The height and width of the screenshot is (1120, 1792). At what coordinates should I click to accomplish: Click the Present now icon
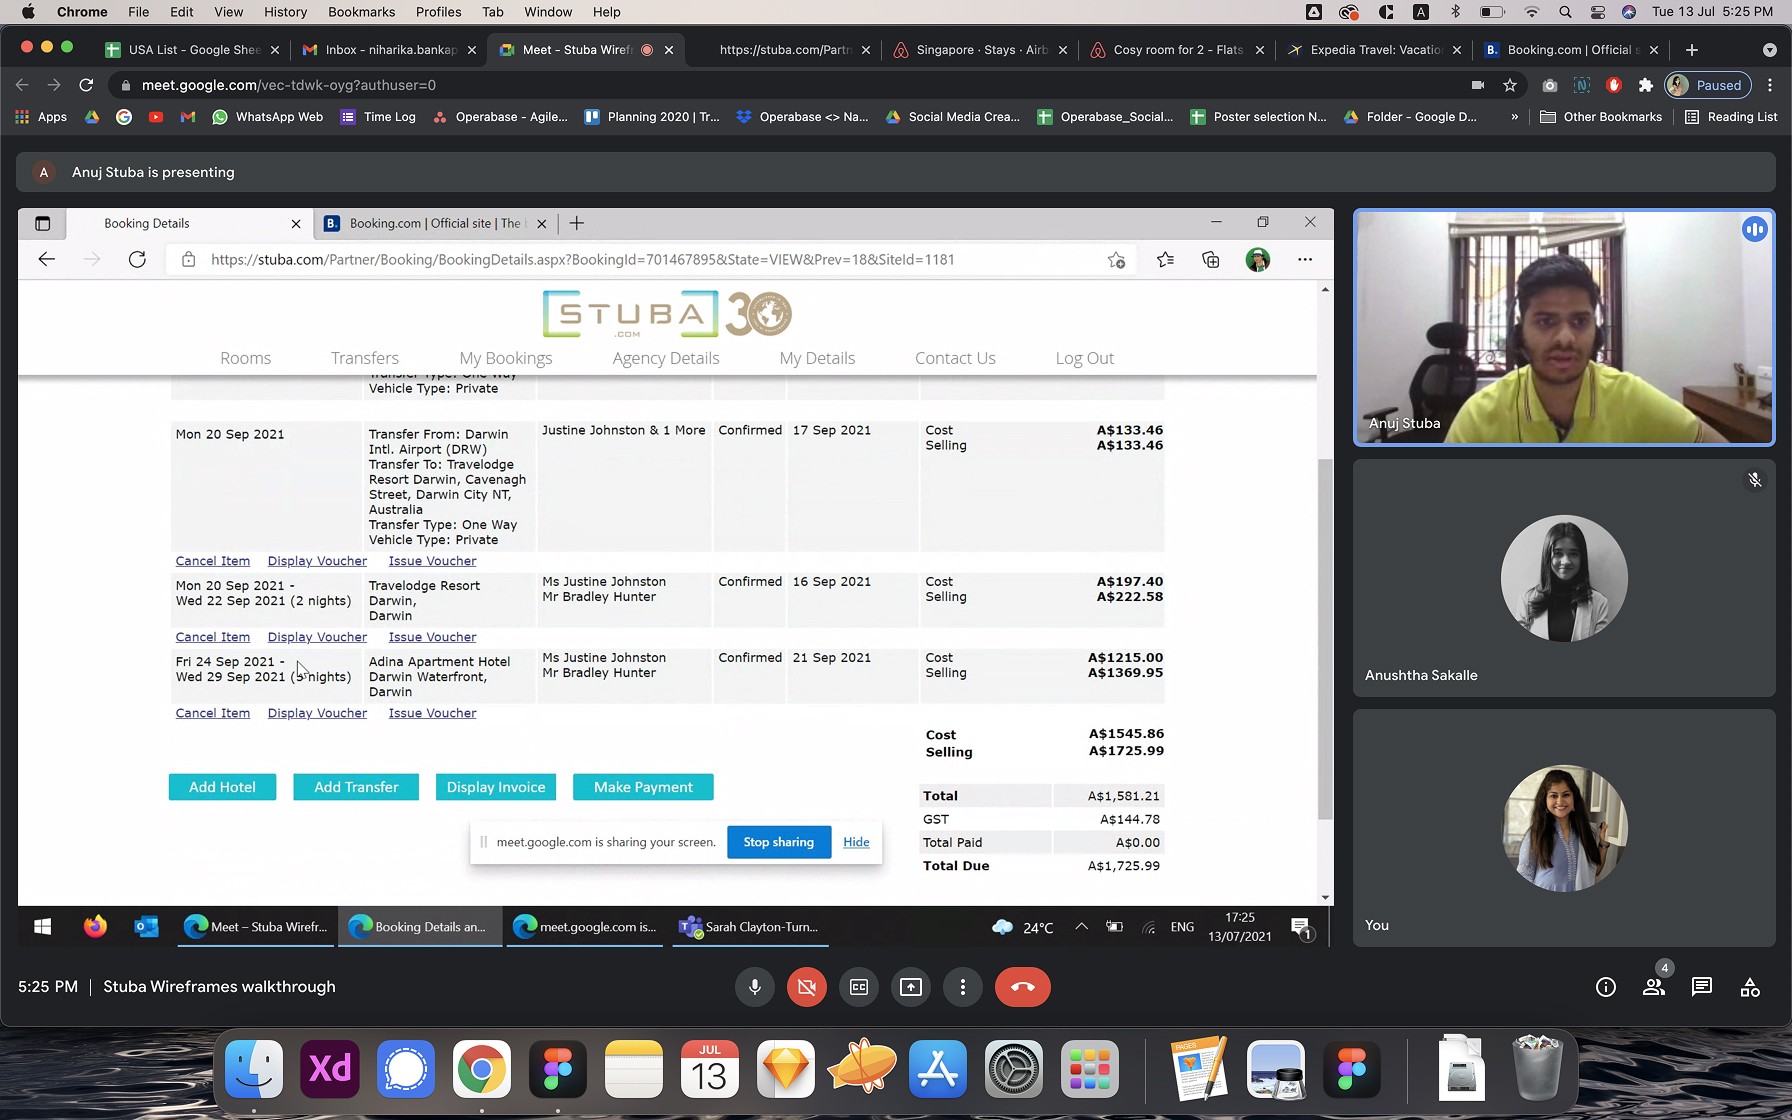911,987
